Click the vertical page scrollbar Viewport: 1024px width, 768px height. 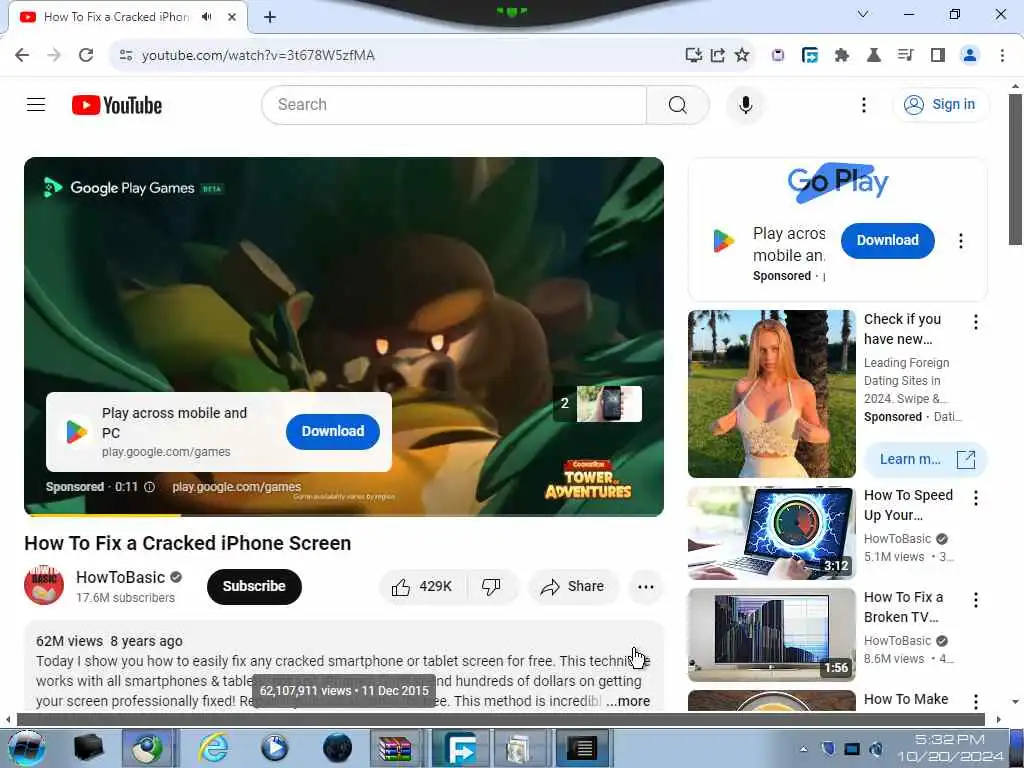(1015, 170)
